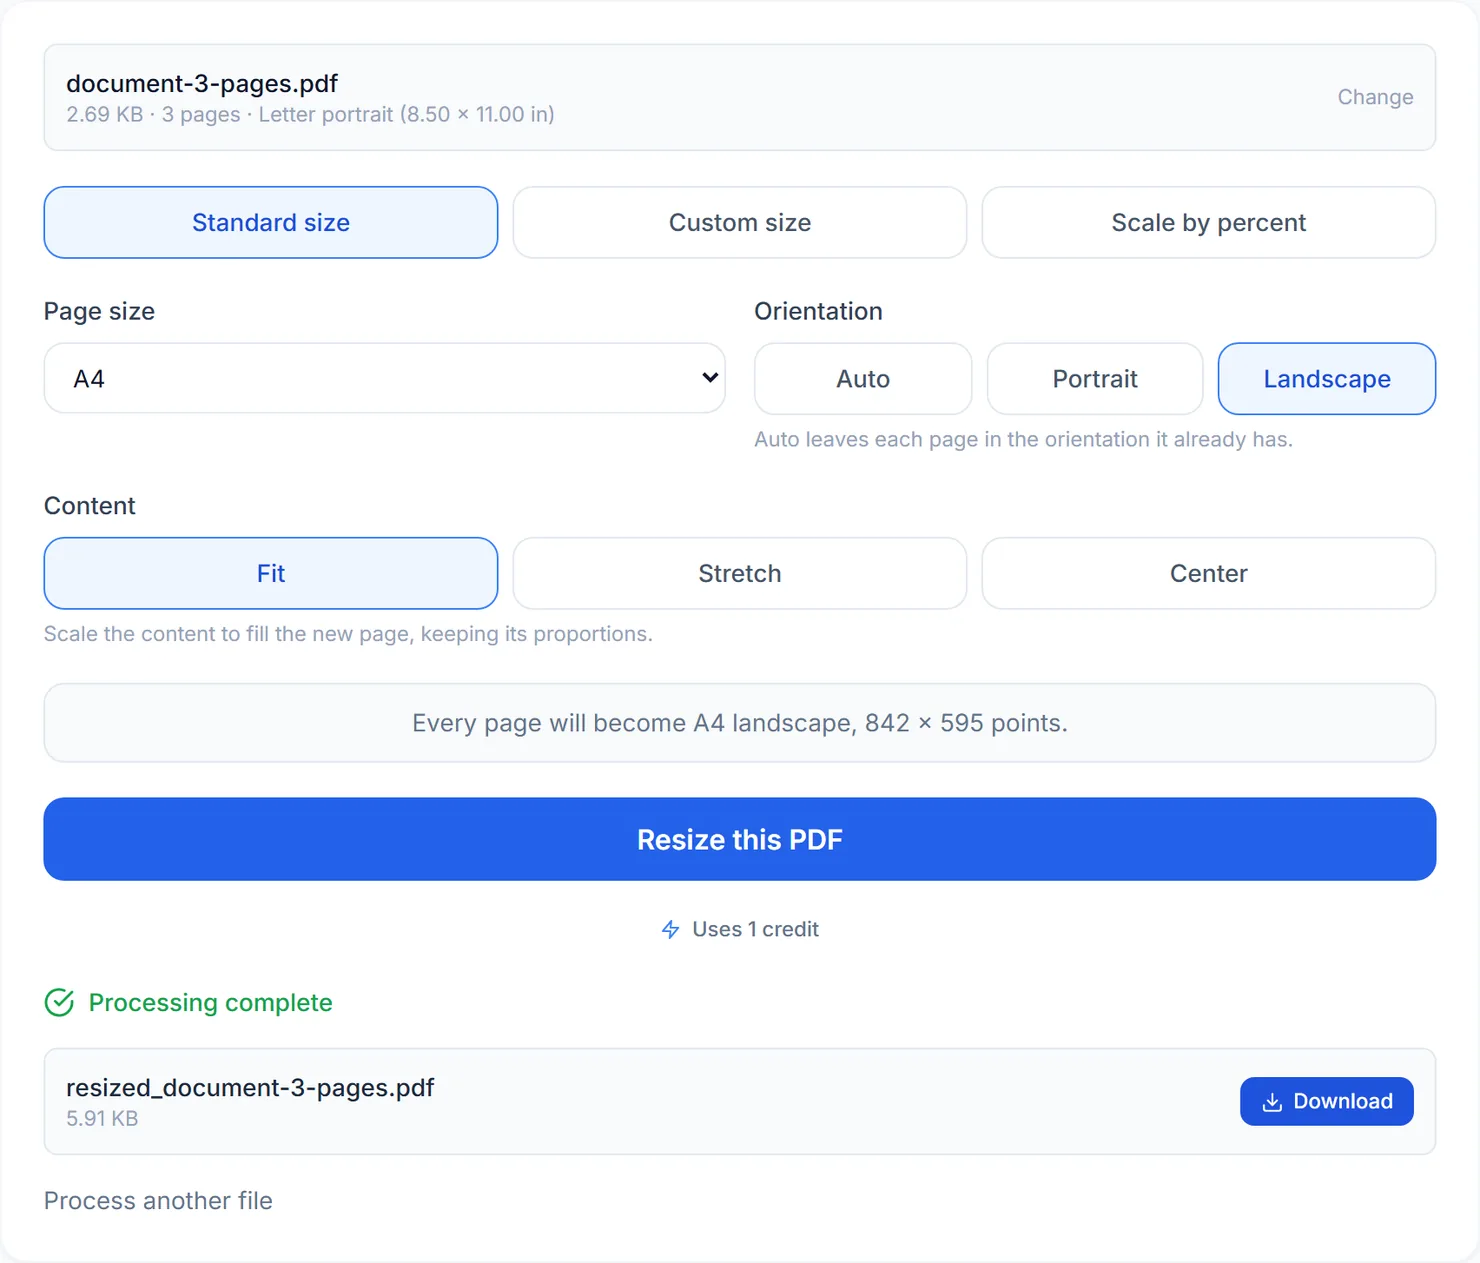Set orientation to Auto
Image resolution: width=1480 pixels, height=1263 pixels.
point(863,379)
